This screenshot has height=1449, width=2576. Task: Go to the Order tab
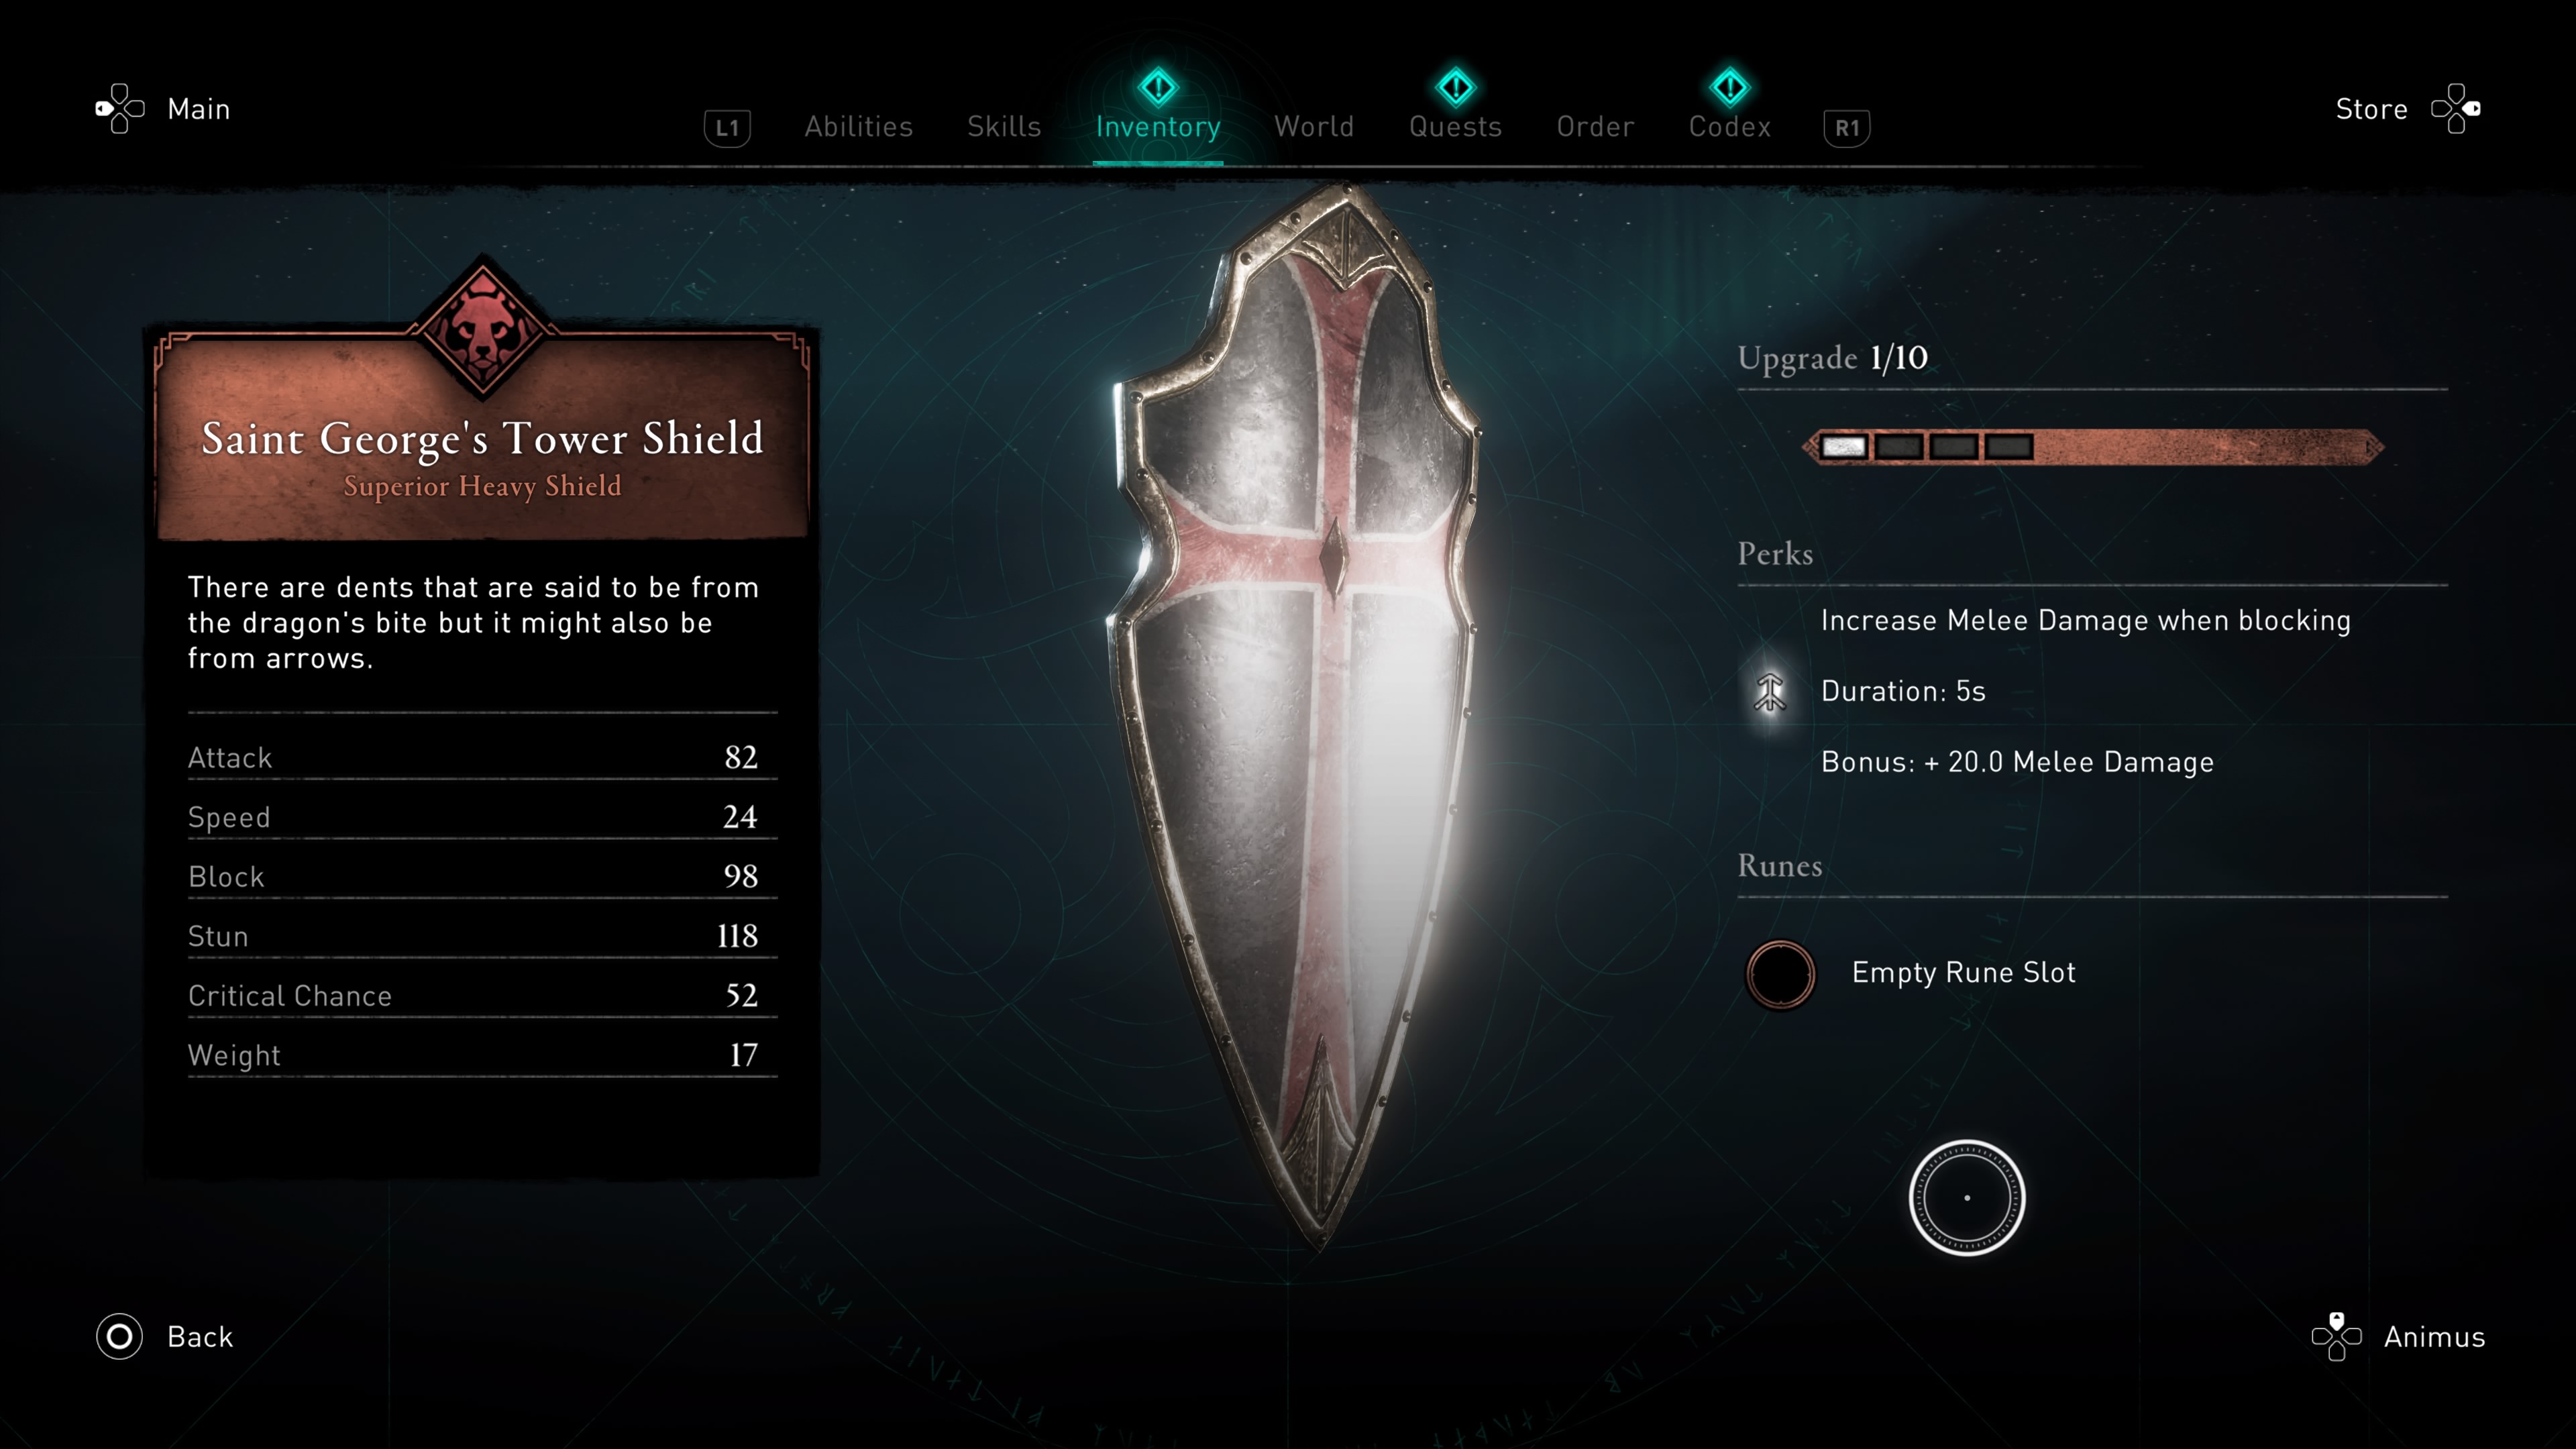tap(1595, 127)
